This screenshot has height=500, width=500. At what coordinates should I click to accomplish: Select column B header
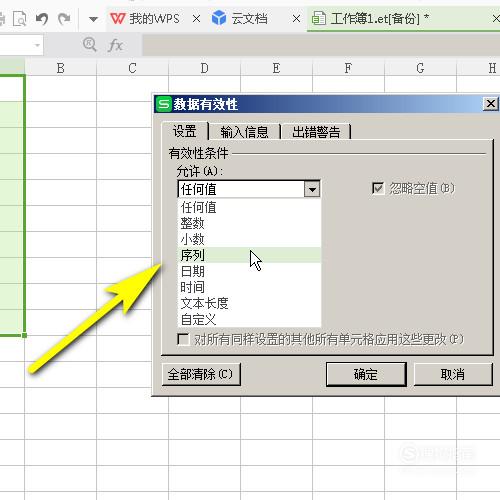[61, 68]
